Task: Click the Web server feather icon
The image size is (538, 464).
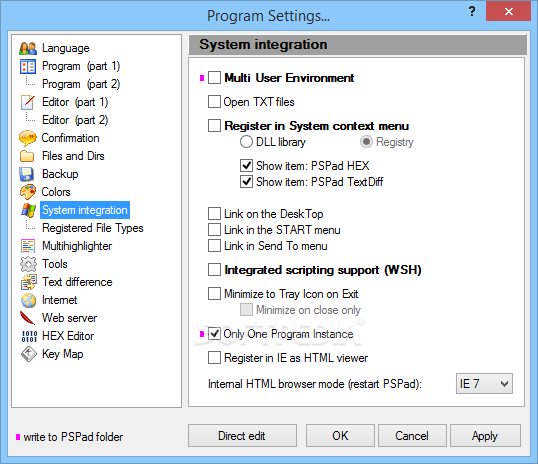Action: coord(27,318)
